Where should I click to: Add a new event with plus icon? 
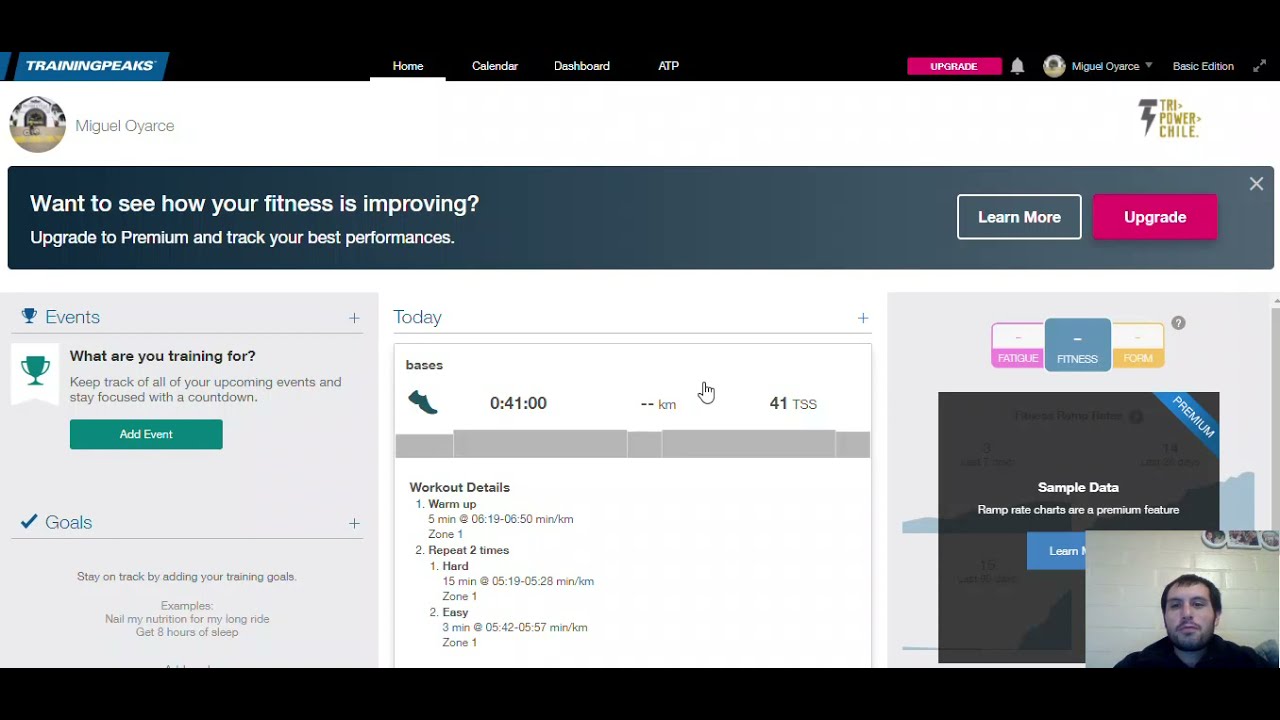point(354,318)
